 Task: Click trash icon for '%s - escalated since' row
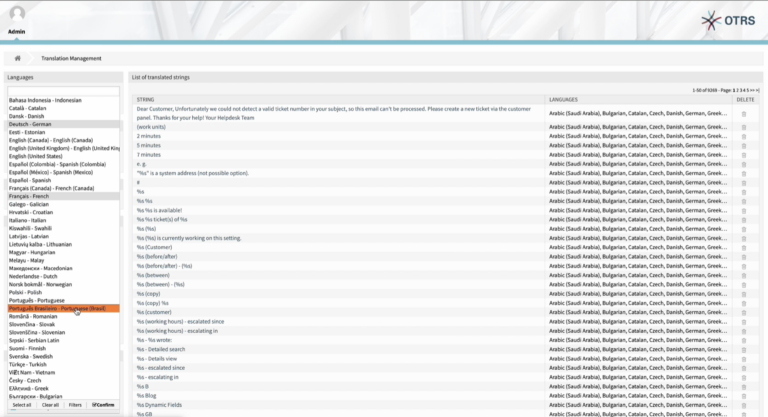pos(744,368)
